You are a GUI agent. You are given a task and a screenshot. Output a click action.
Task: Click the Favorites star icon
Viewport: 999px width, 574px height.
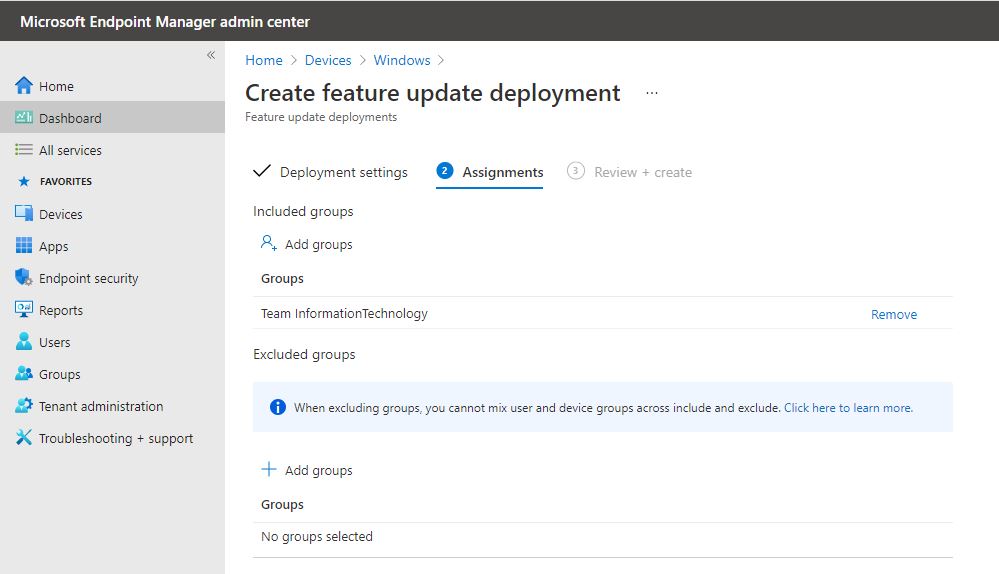pos(24,182)
